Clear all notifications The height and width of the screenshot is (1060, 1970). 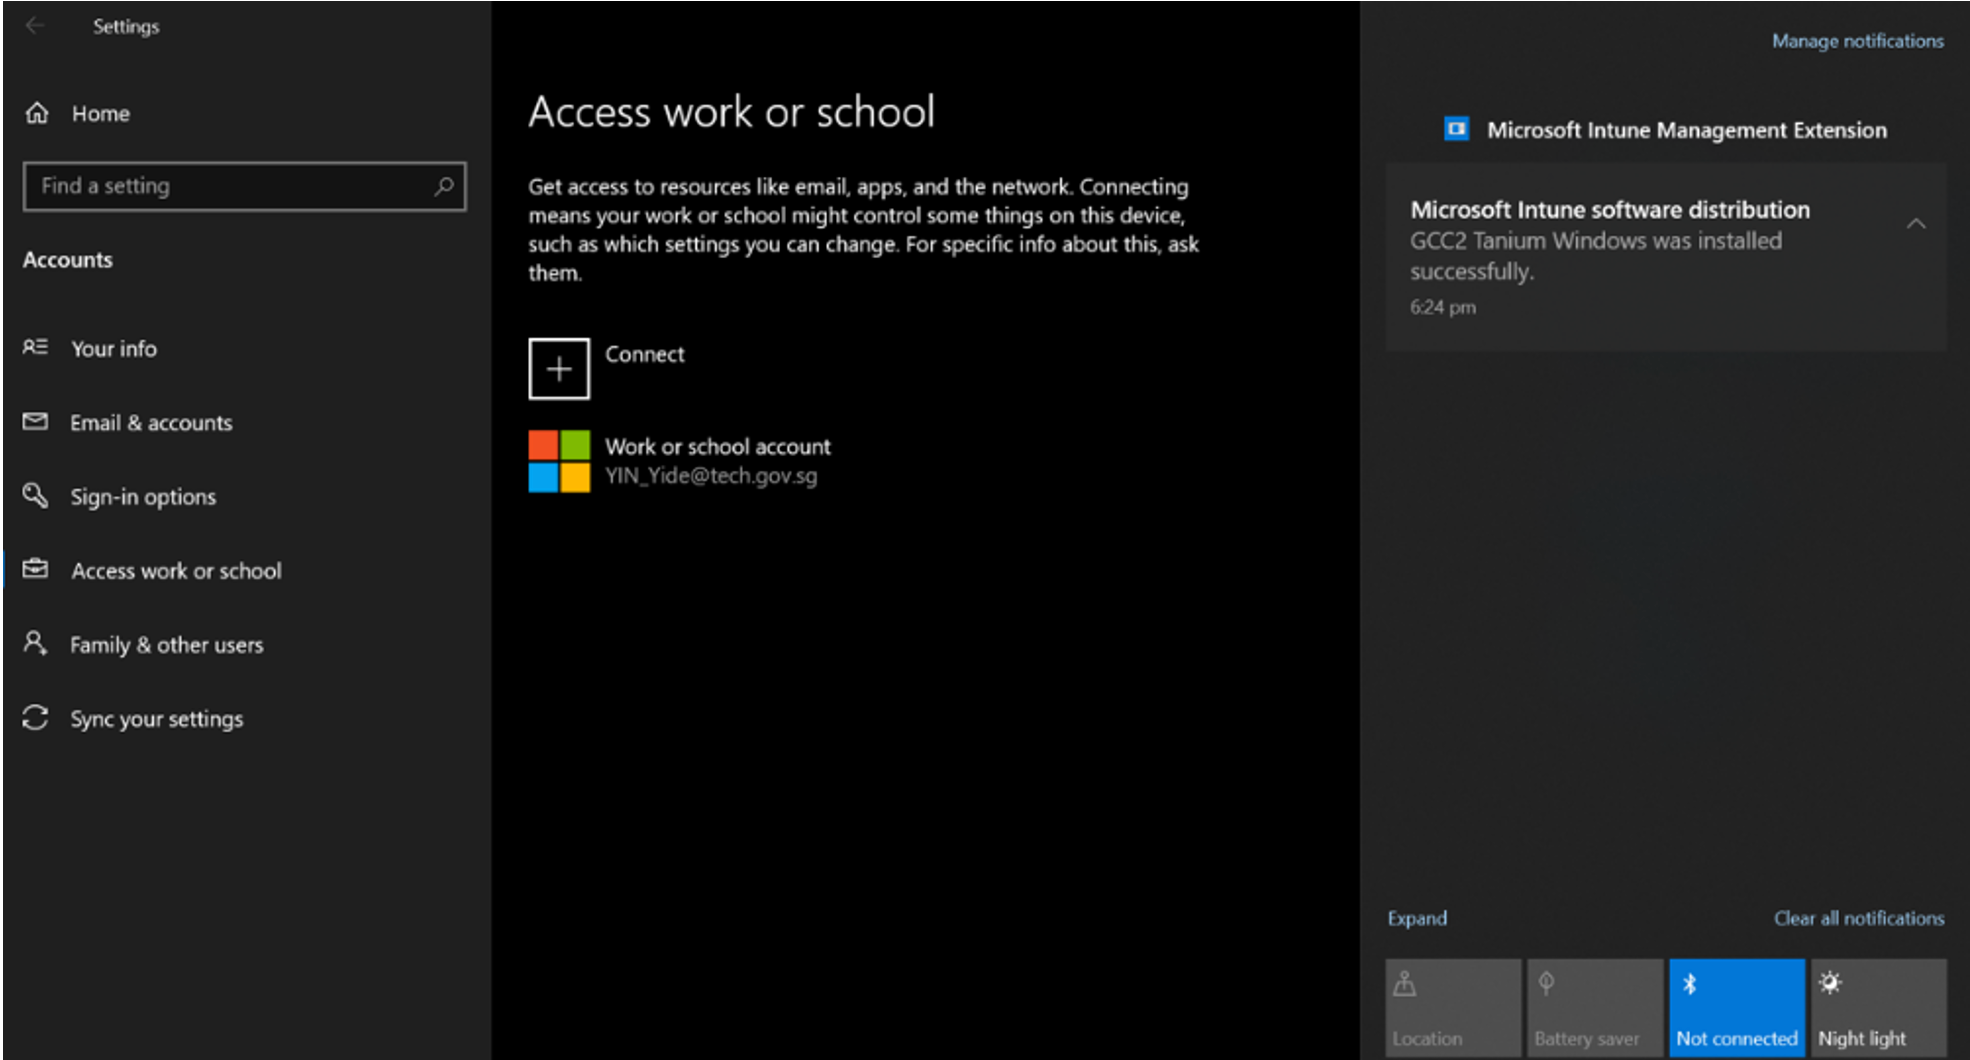1858,918
